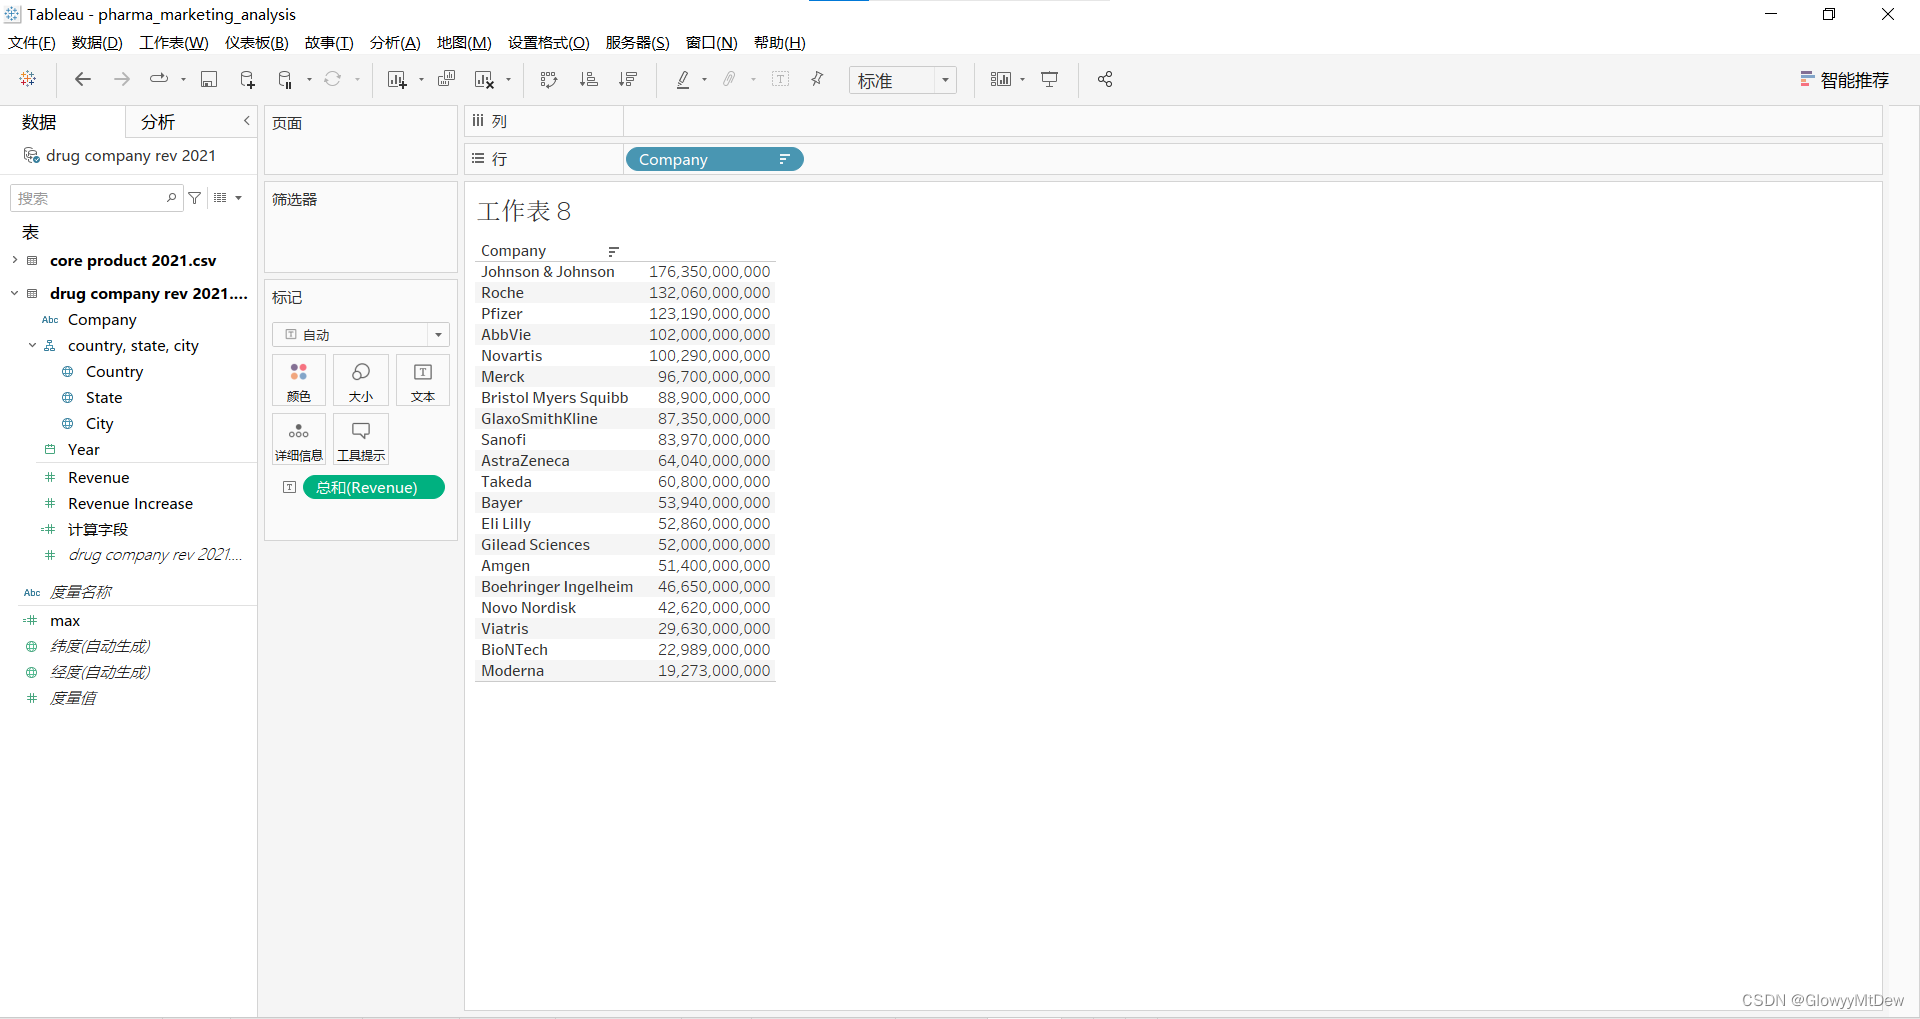Open the 数据(D) menu
1920x1019 pixels.
click(97, 42)
